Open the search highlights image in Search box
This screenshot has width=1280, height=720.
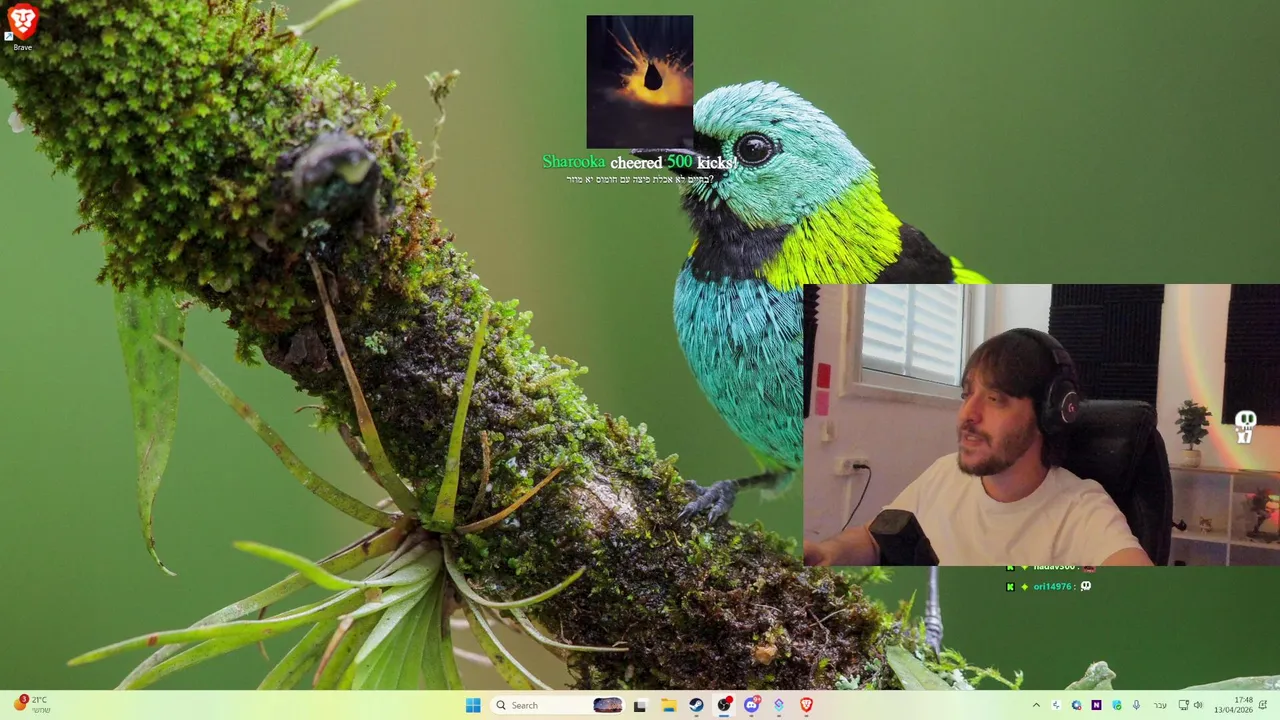[608, 705]
